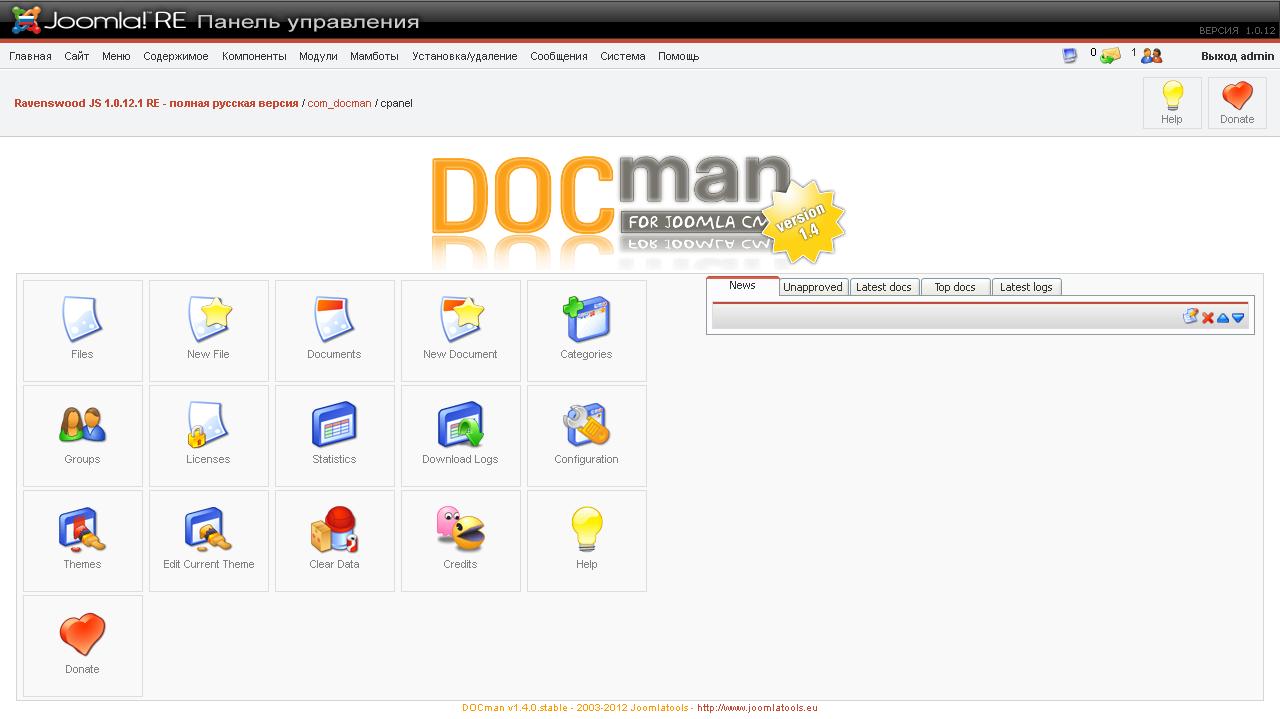Click the com_docman breadcrumb link
Image resolution: width=1280 pixels, height=719 pixels.
(x=339, y=103)
